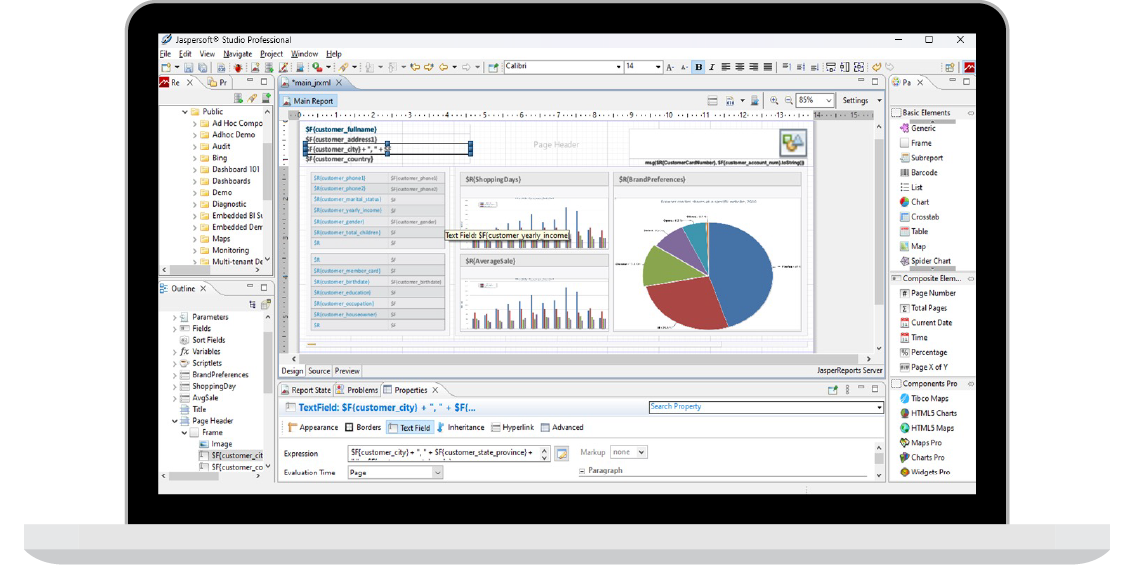The image size is (1125, 565).
Task: Select the Table palette element
Action: tap(914, 231)
